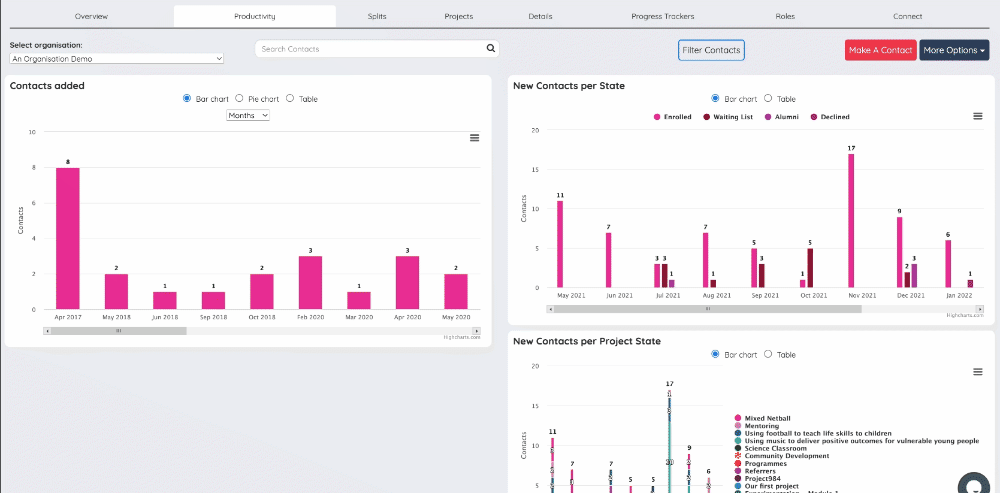Select Bar chart for Contacts added

tap(187, 98)
